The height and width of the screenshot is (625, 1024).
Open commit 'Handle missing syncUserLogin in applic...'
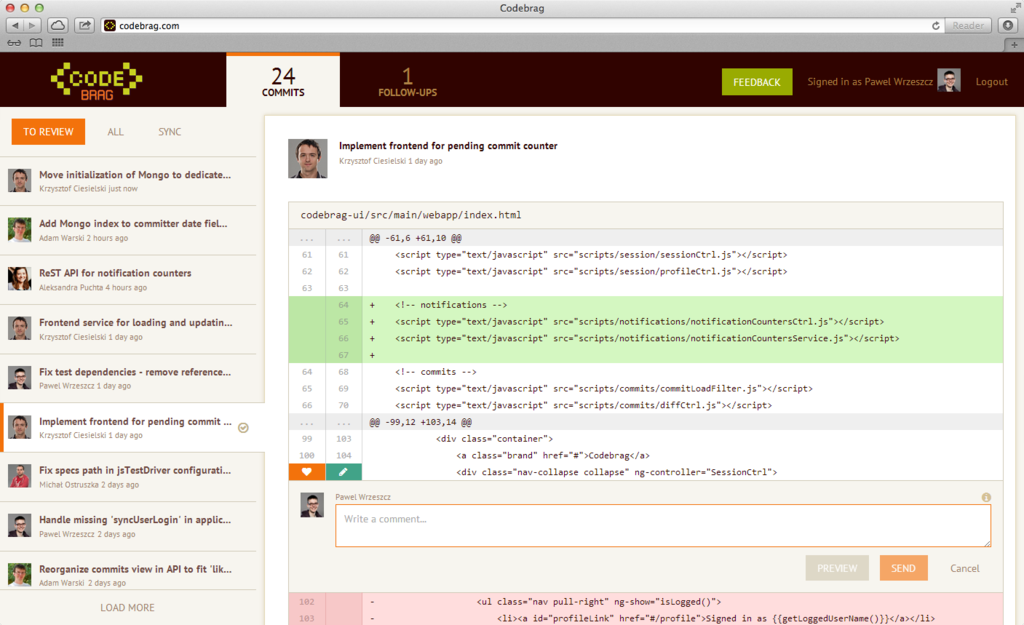coord(128,526)
